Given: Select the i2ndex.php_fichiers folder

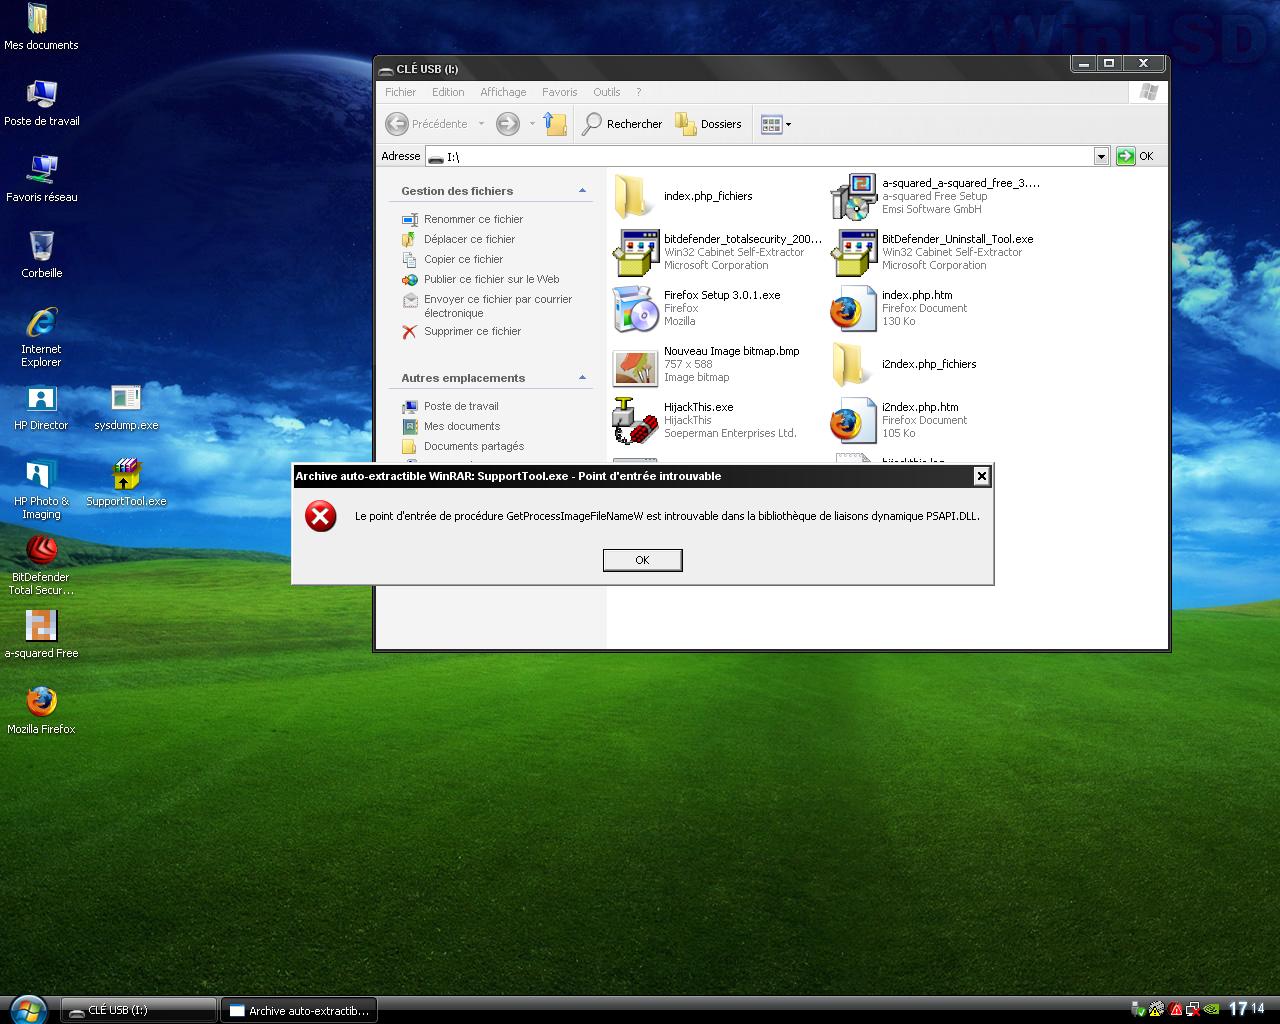Looking at the screenshot, I should point(904,364).
